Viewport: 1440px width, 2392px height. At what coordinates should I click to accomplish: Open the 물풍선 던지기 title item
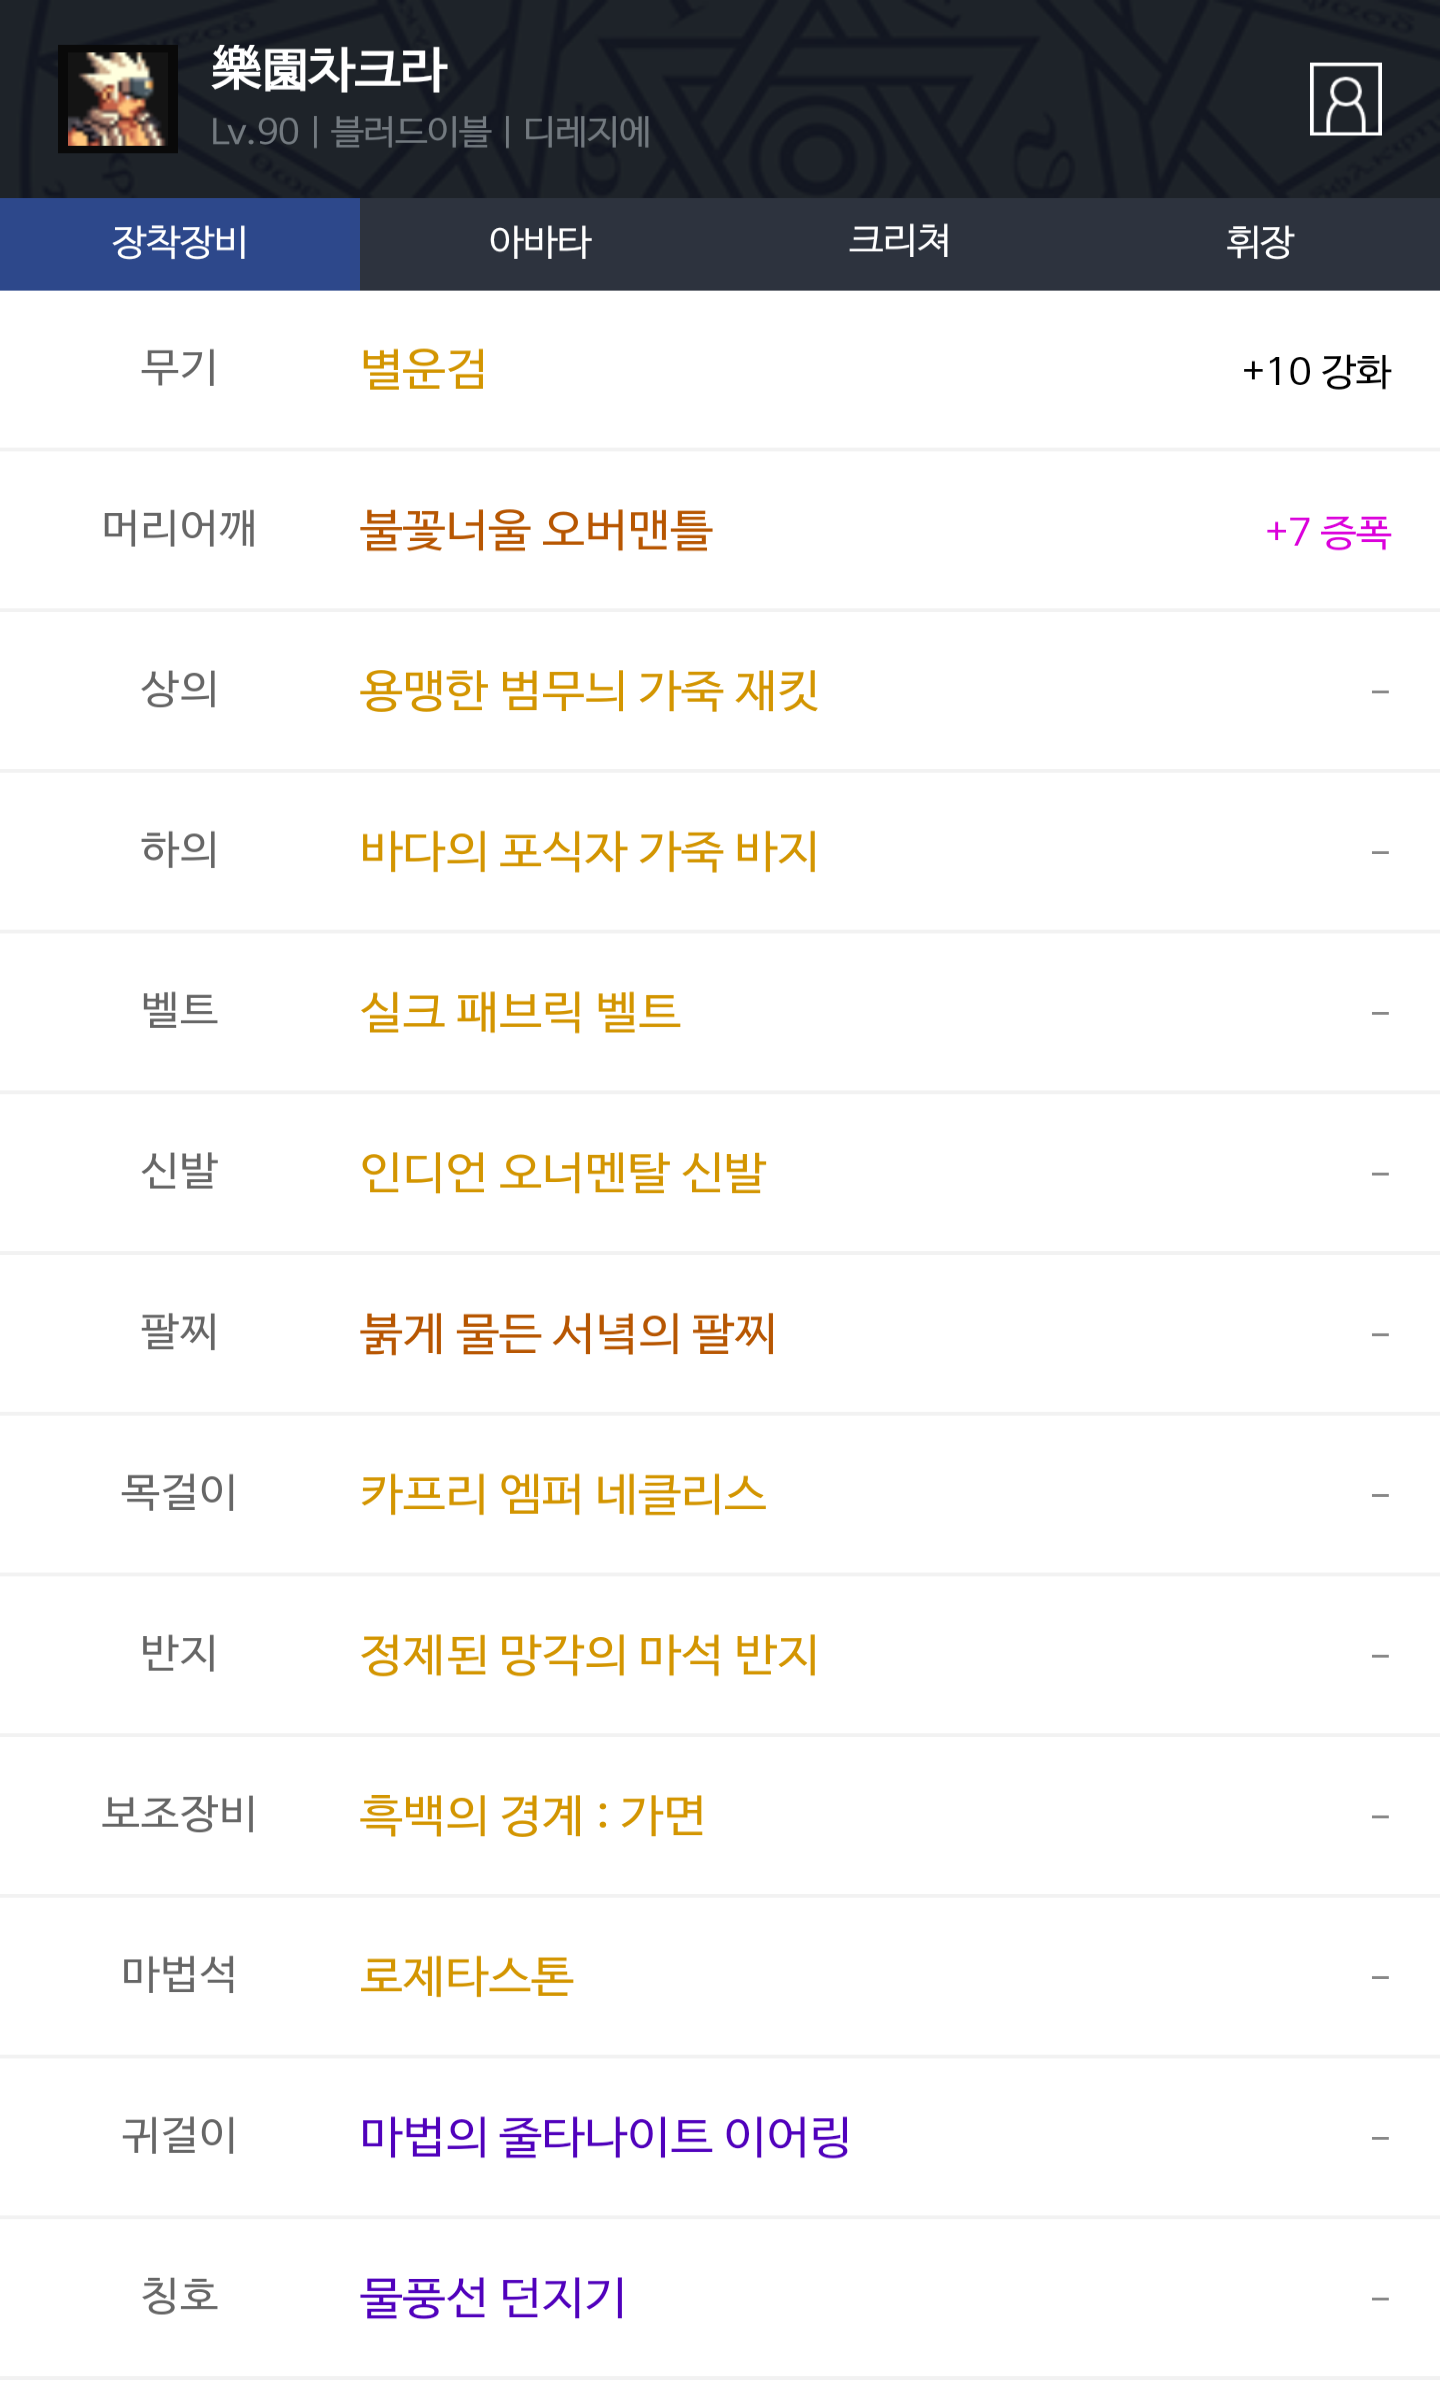[493, 2298]
